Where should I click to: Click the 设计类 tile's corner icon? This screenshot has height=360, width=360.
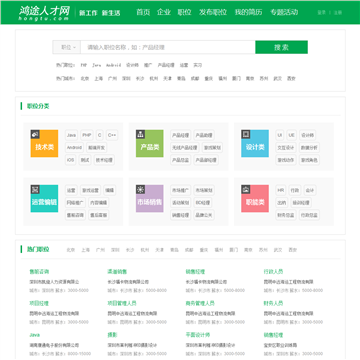coord(246,134)
